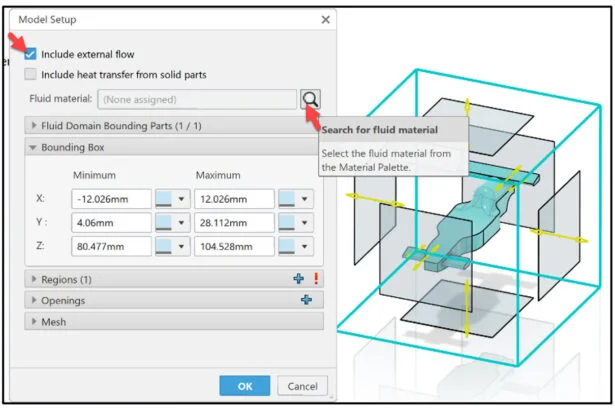Click the Fluid material field
615x408 pixels.
196,99
